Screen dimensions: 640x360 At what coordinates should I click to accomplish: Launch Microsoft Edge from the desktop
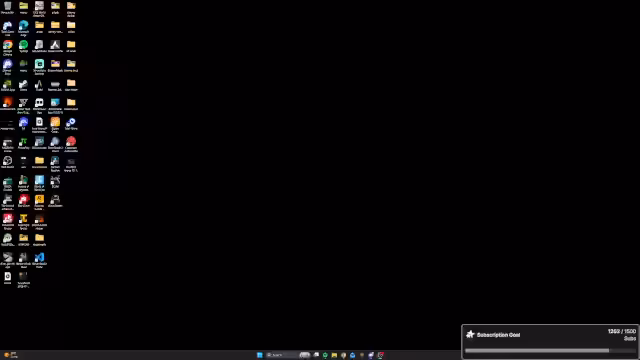coord(23,27)
